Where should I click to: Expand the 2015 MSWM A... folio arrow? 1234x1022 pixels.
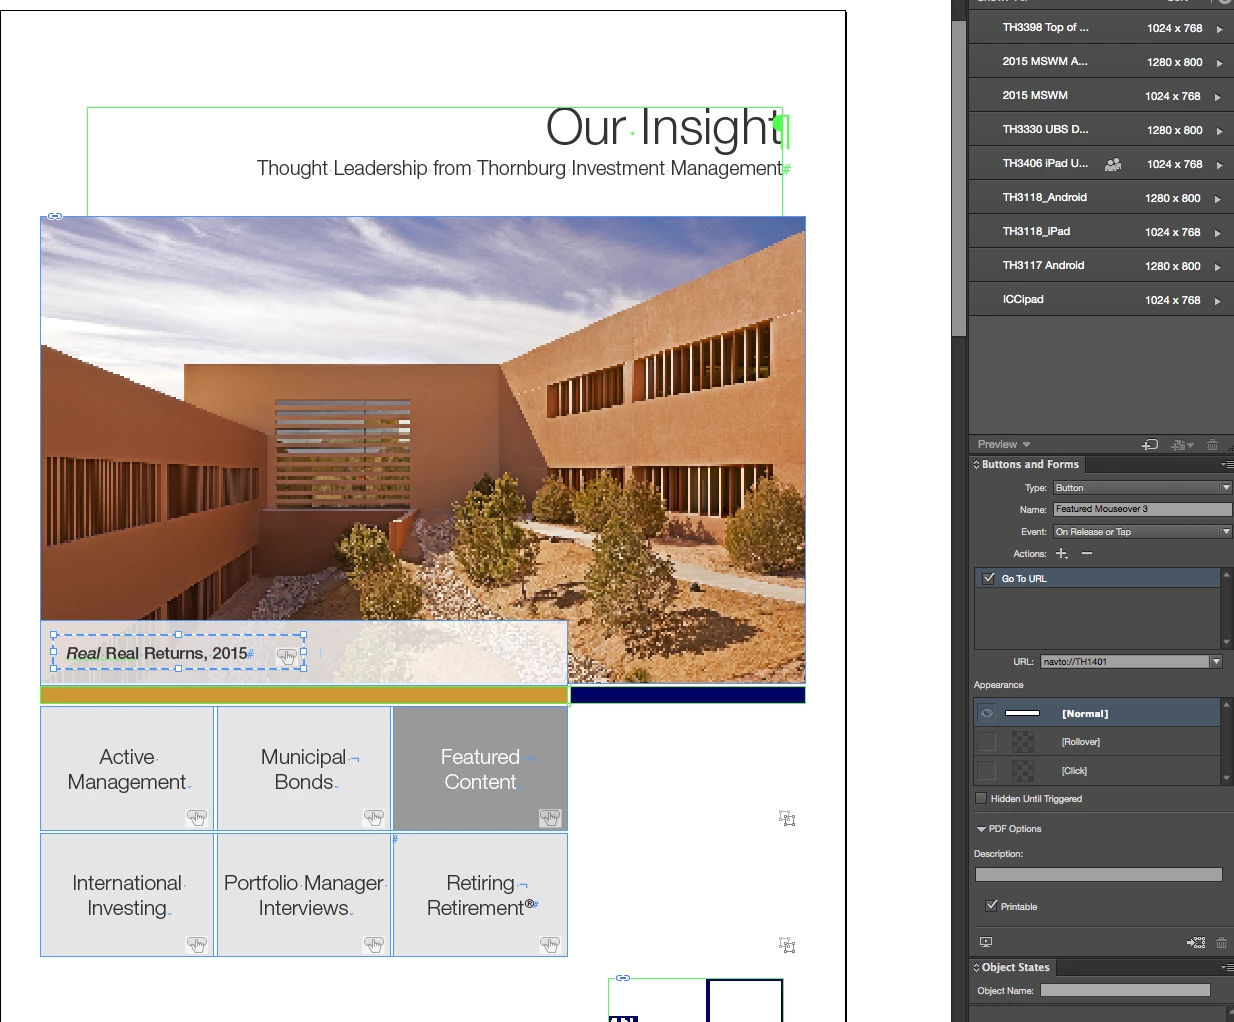(1218, 63)
